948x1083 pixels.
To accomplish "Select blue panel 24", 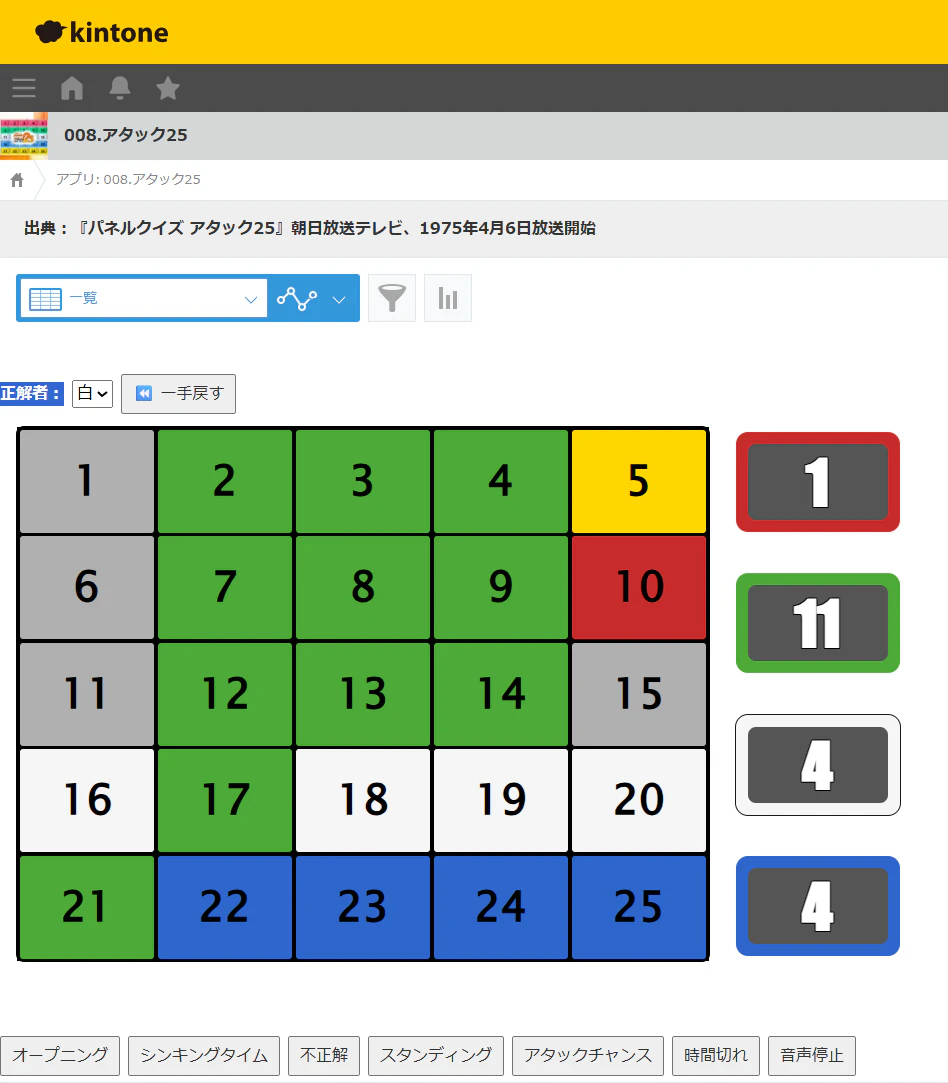I will coord(501,907).
